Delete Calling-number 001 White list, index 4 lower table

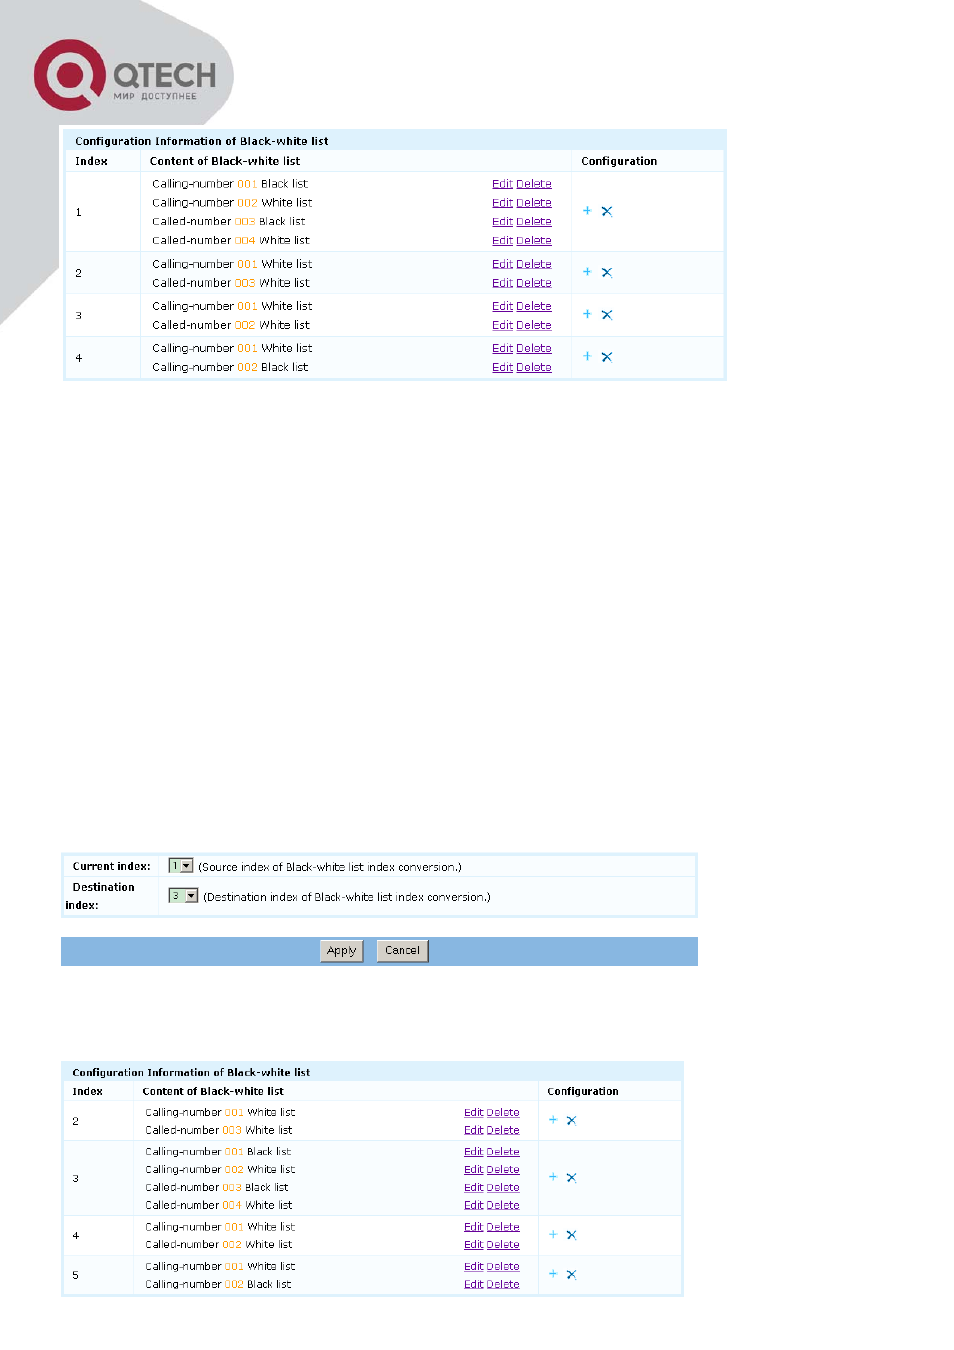point(503,1227)
